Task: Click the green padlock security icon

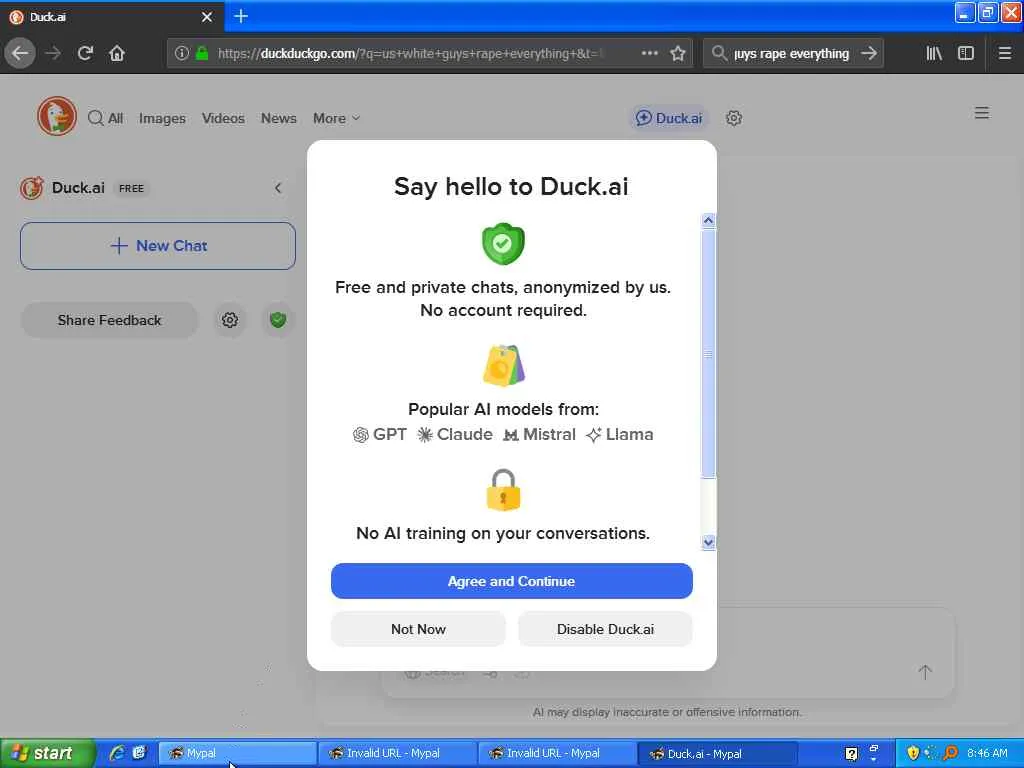Action: coord(202,53)
